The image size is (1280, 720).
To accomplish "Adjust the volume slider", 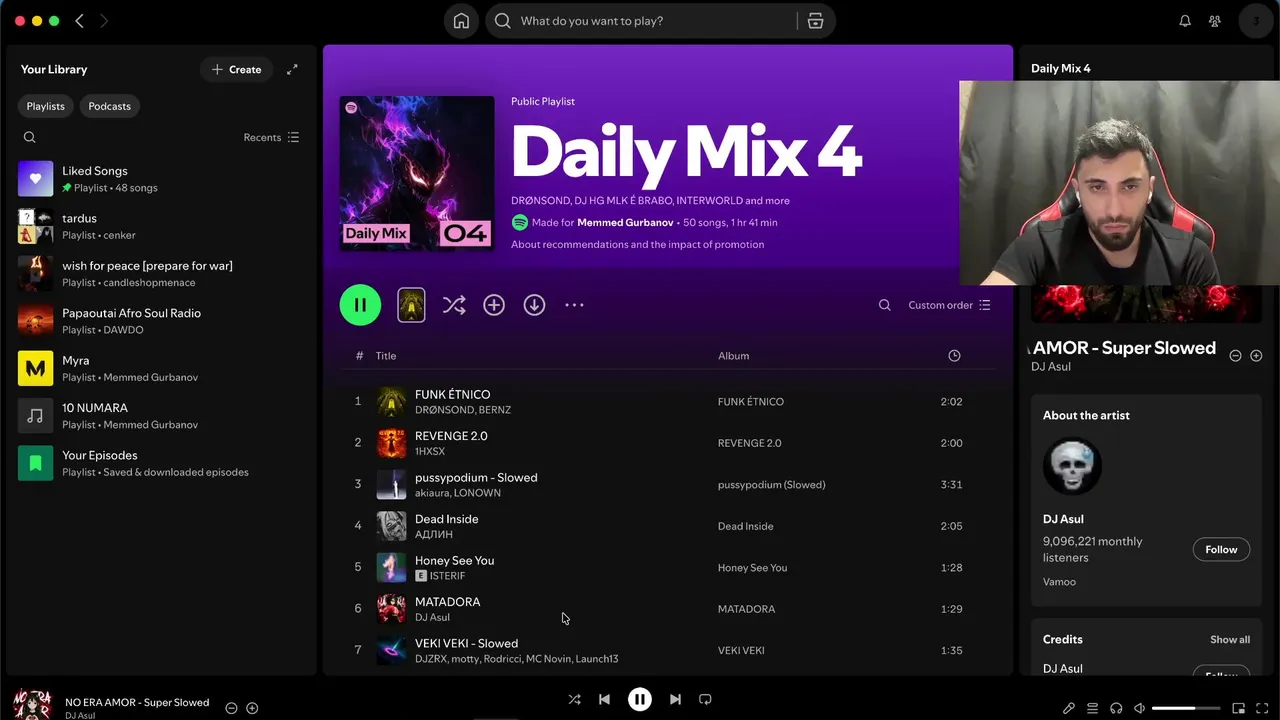I will coord(1186,708).
